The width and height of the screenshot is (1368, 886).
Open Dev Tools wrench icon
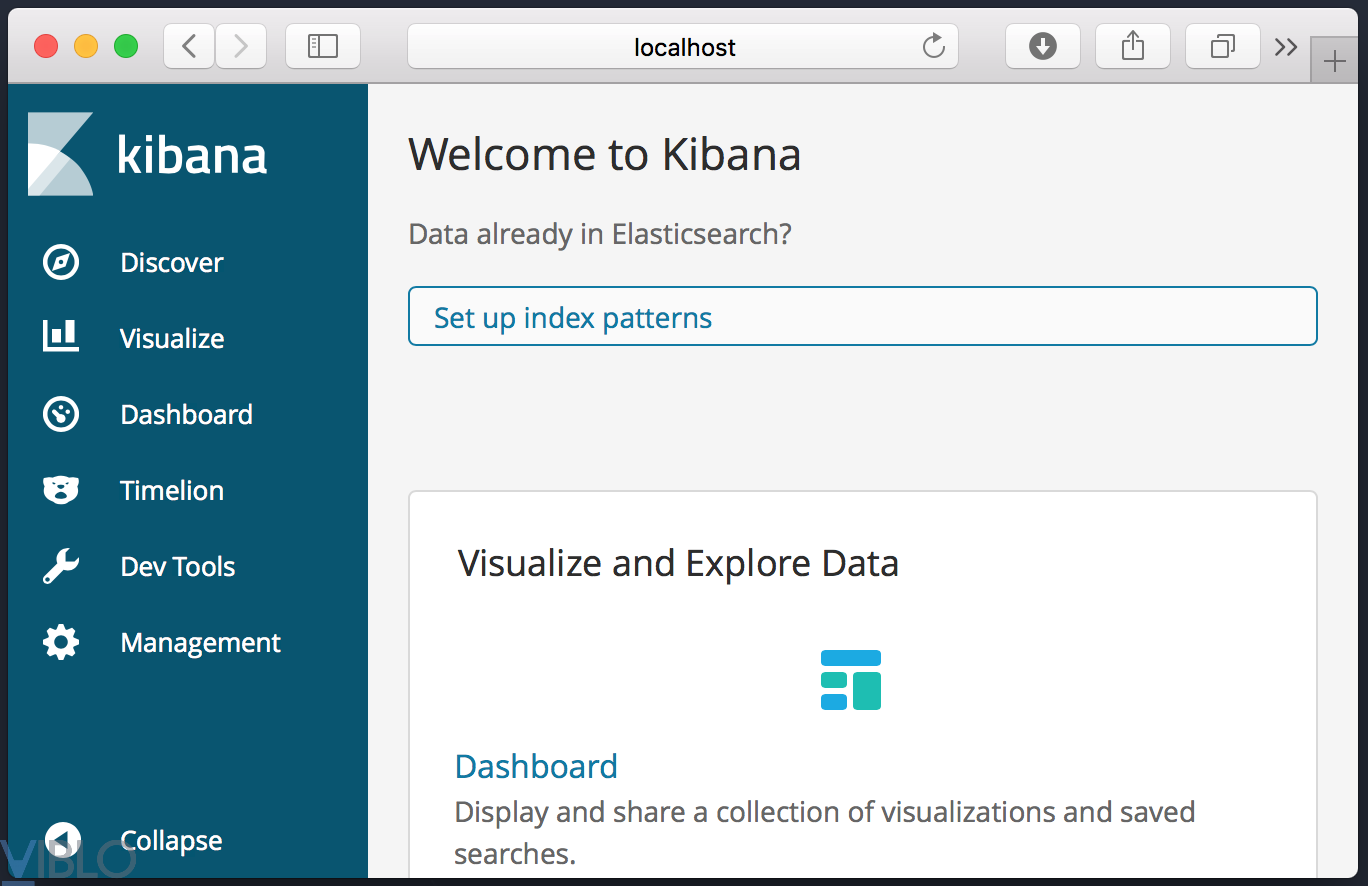tap(61, 566)
